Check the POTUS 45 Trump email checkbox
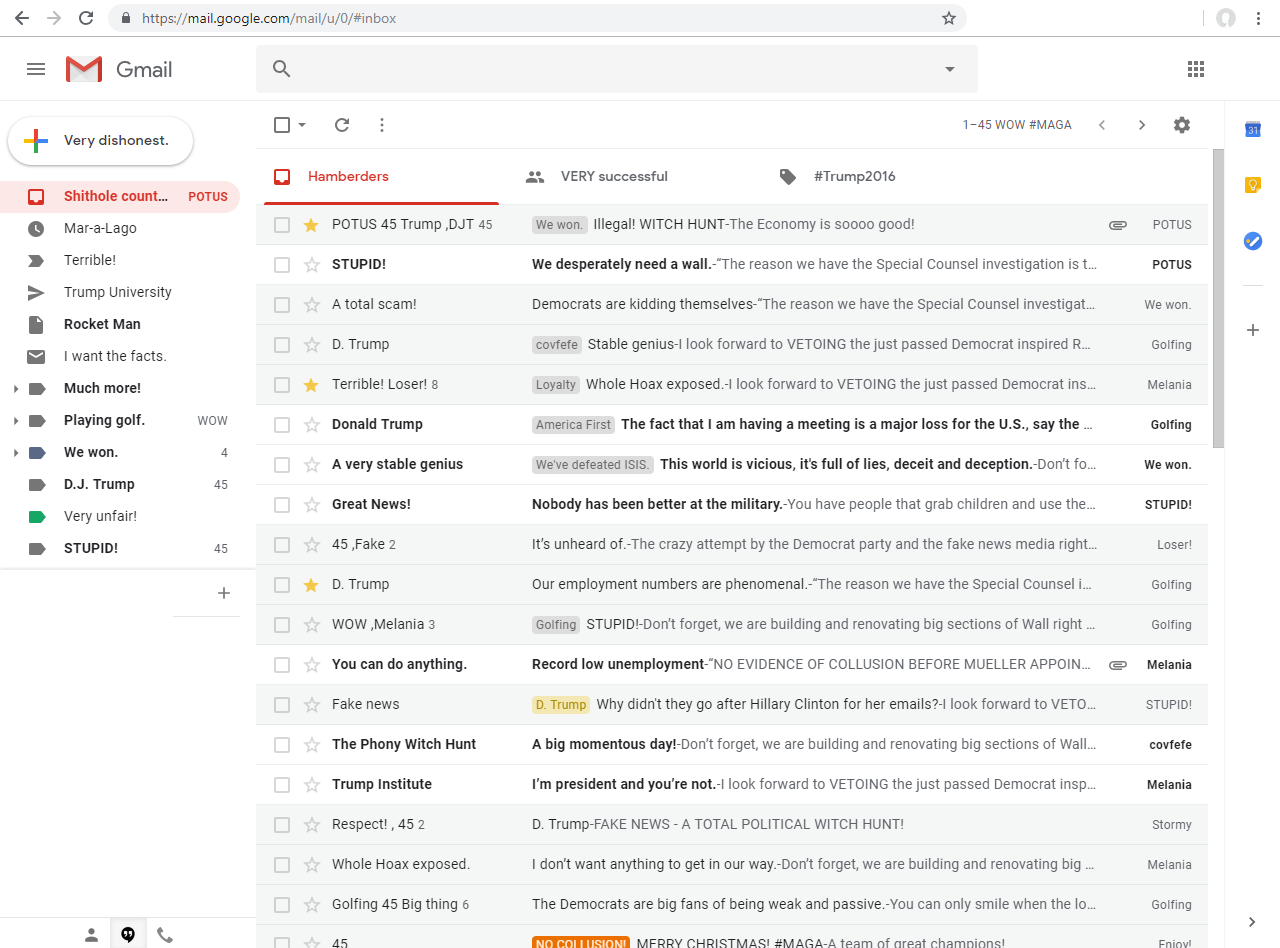This screenshot has height=948, width=1280. (x=282, y=225)
